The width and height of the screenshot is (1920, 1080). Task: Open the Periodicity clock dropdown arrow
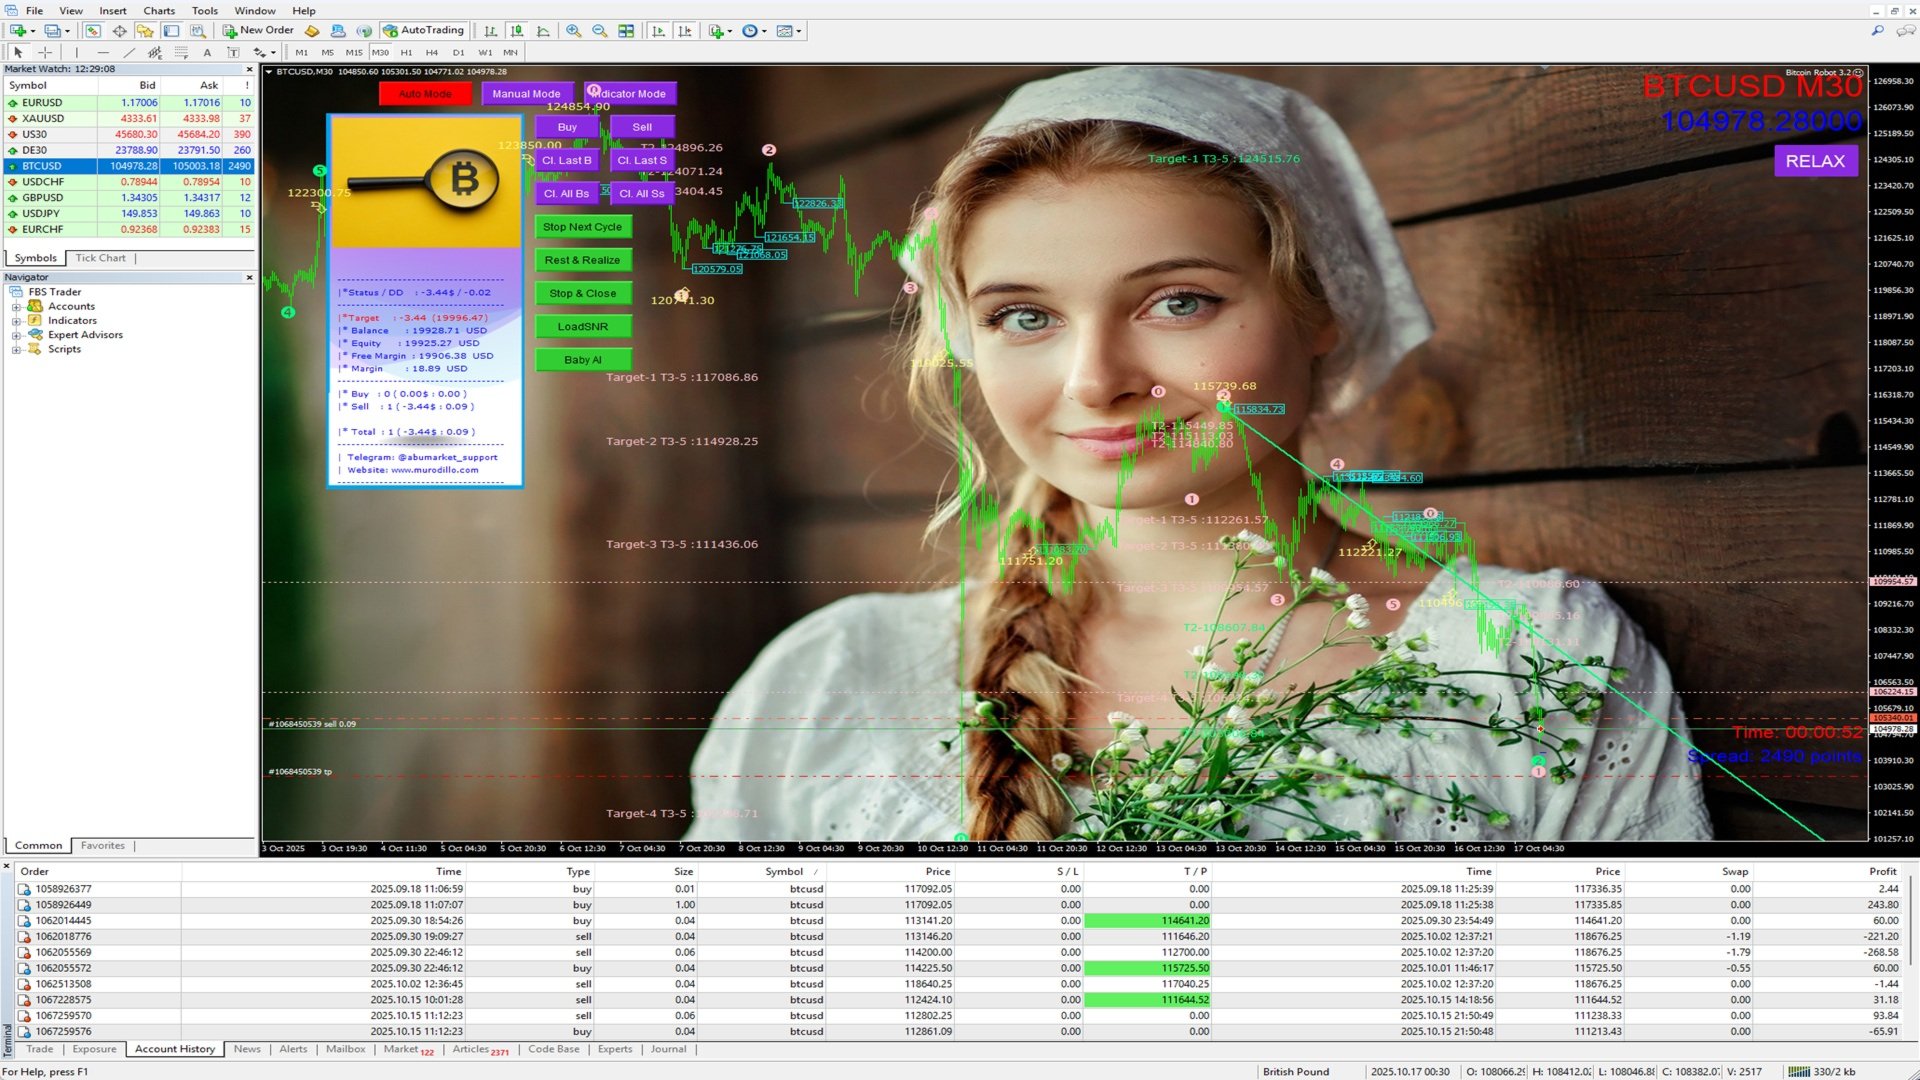coord(765,31)
